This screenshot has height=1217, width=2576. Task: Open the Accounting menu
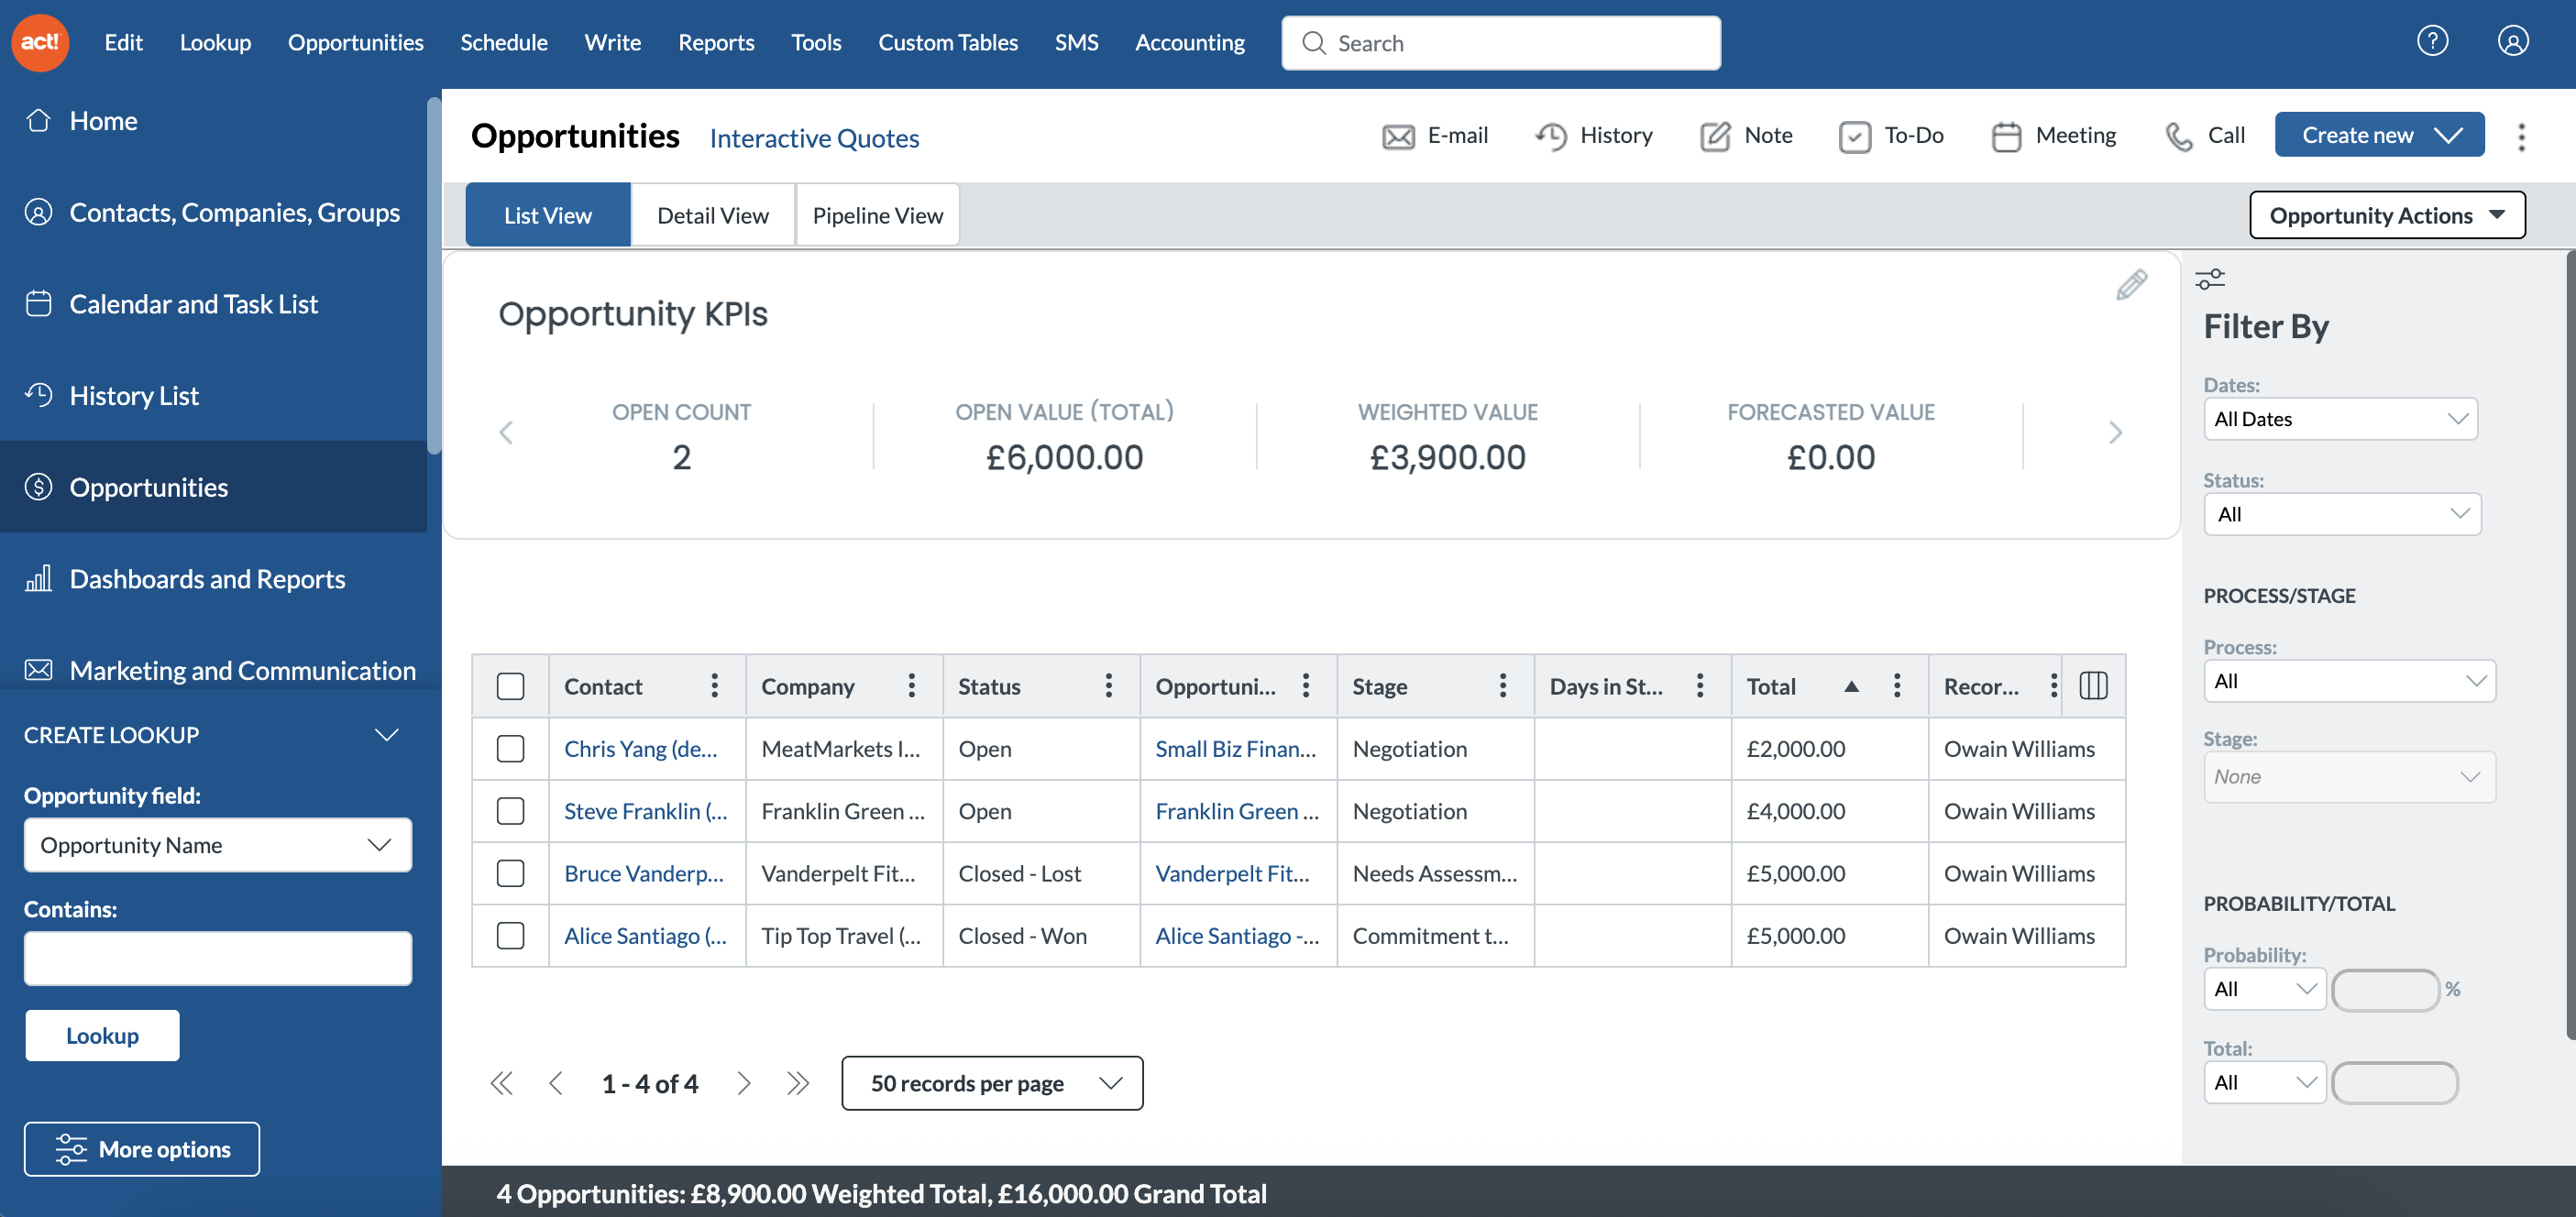(1189, 42)
